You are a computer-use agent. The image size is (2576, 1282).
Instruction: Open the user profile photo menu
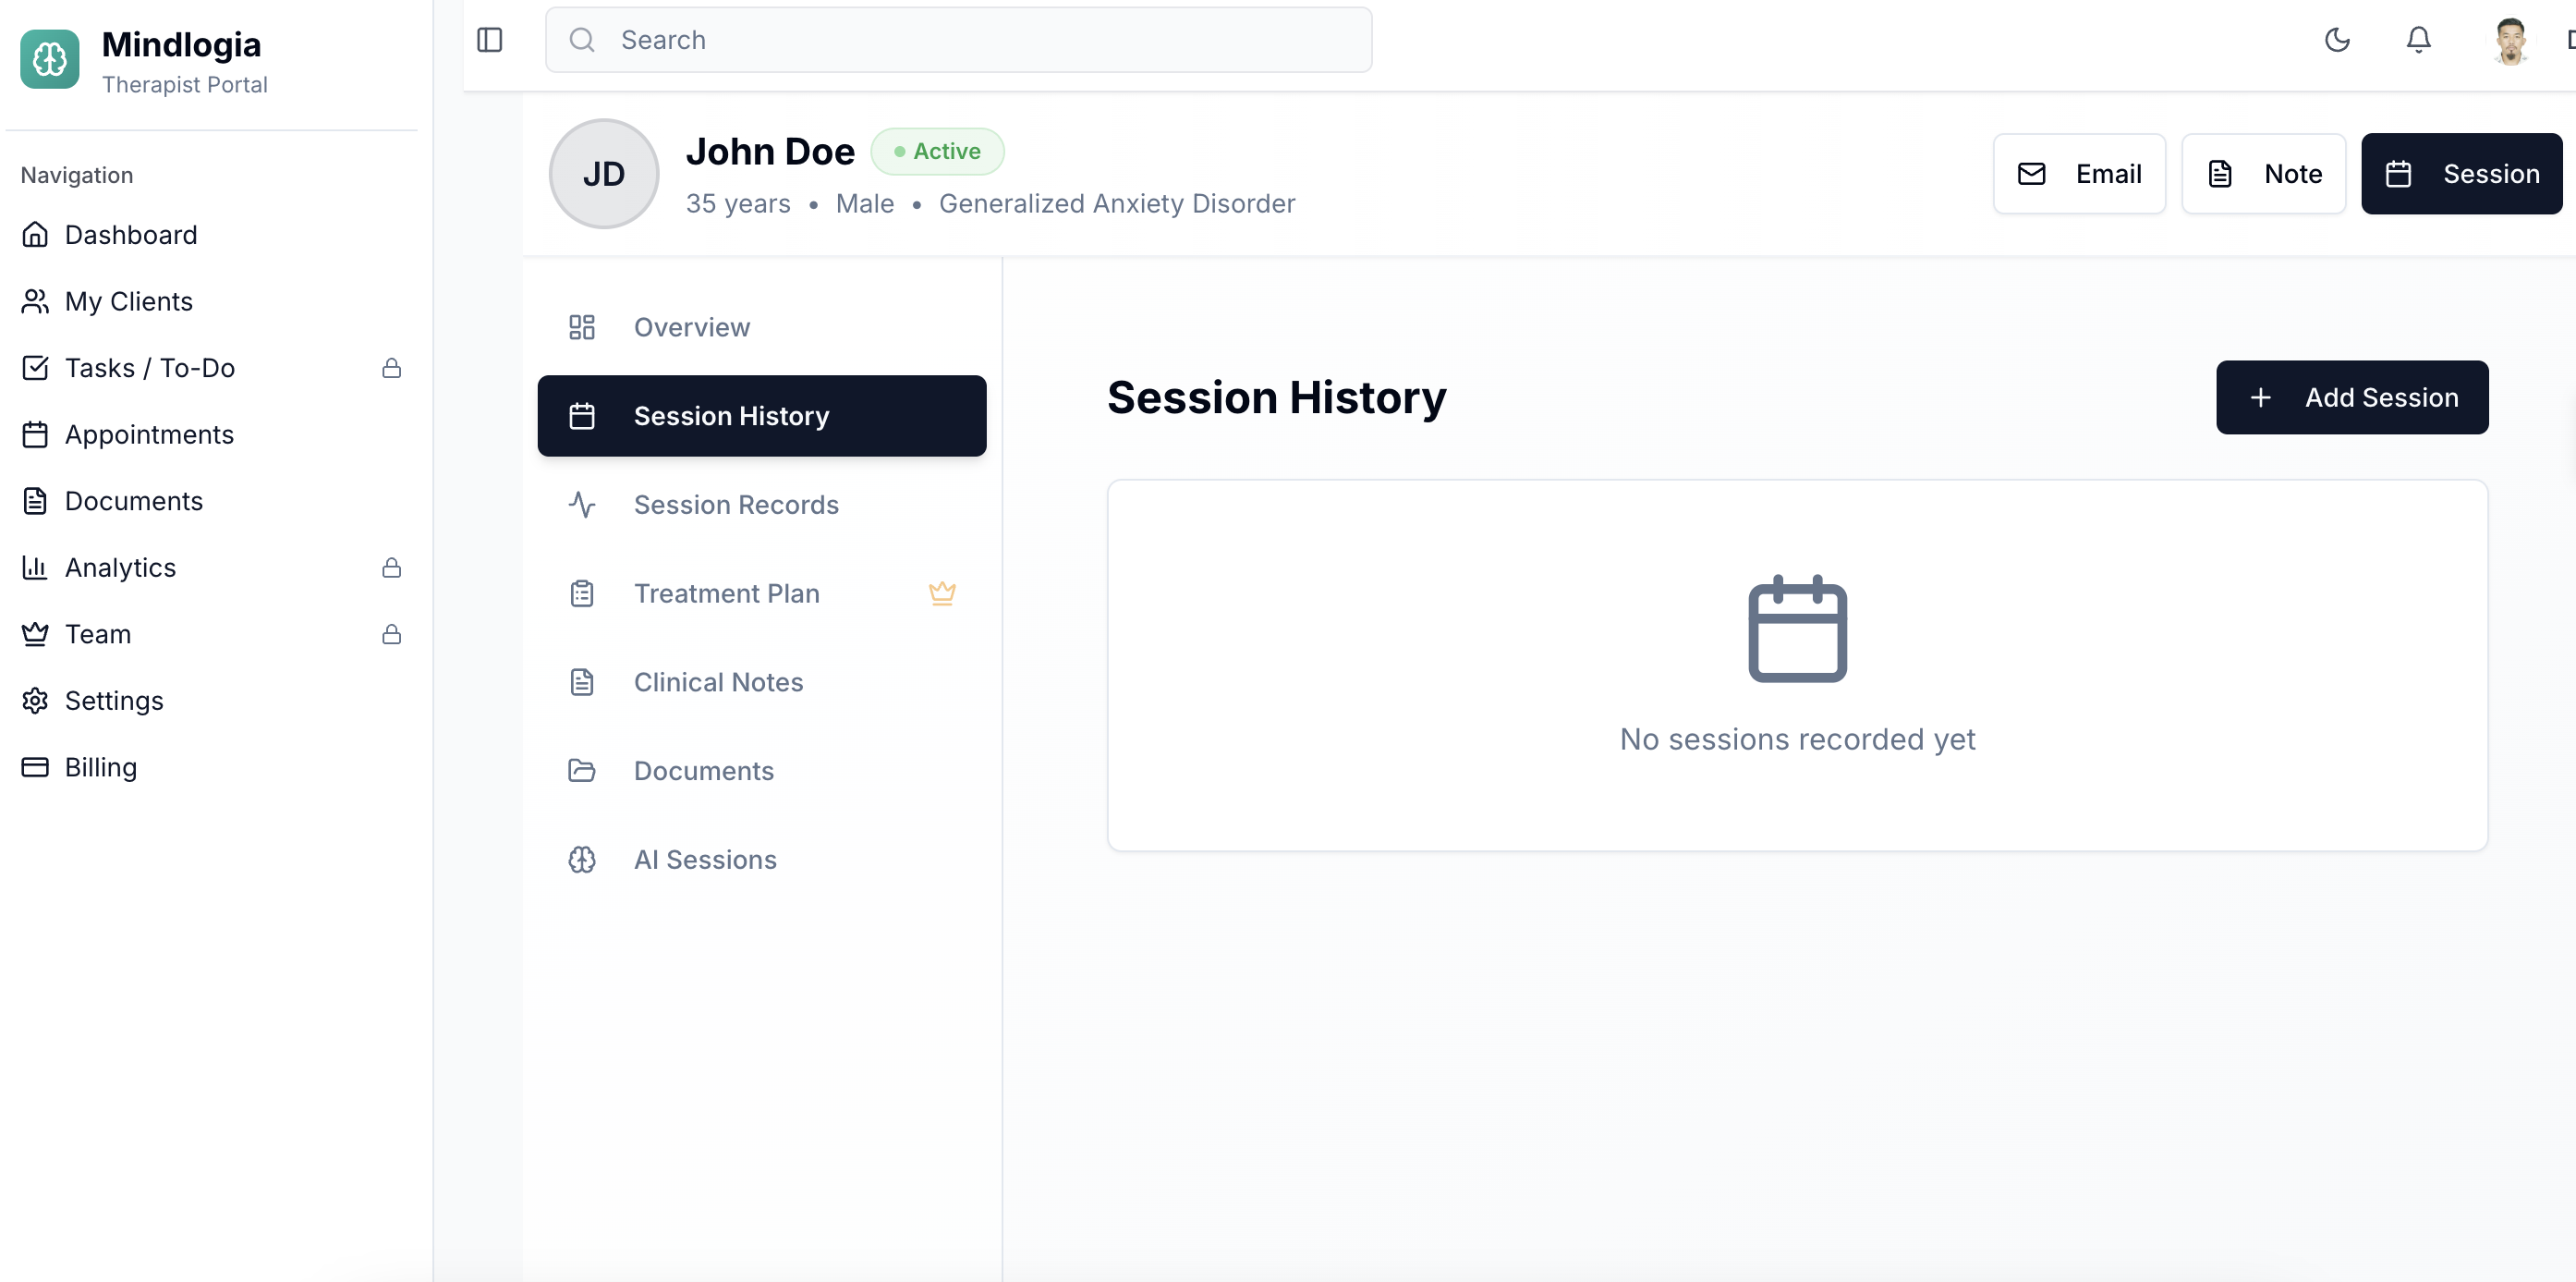pyautogui.click(x=2509, y=40)
